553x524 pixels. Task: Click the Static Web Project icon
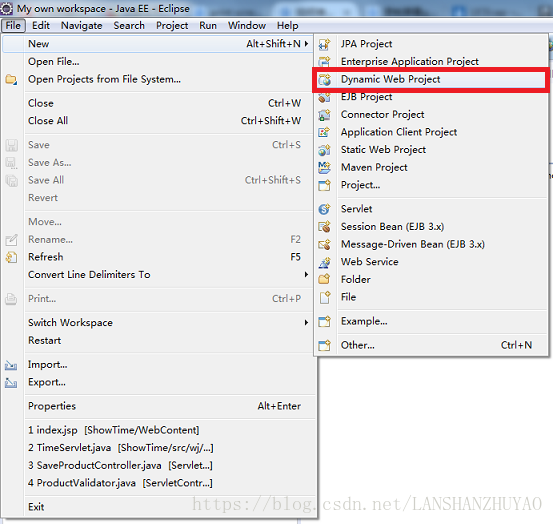pyautogui.click(x=324, y=150)
